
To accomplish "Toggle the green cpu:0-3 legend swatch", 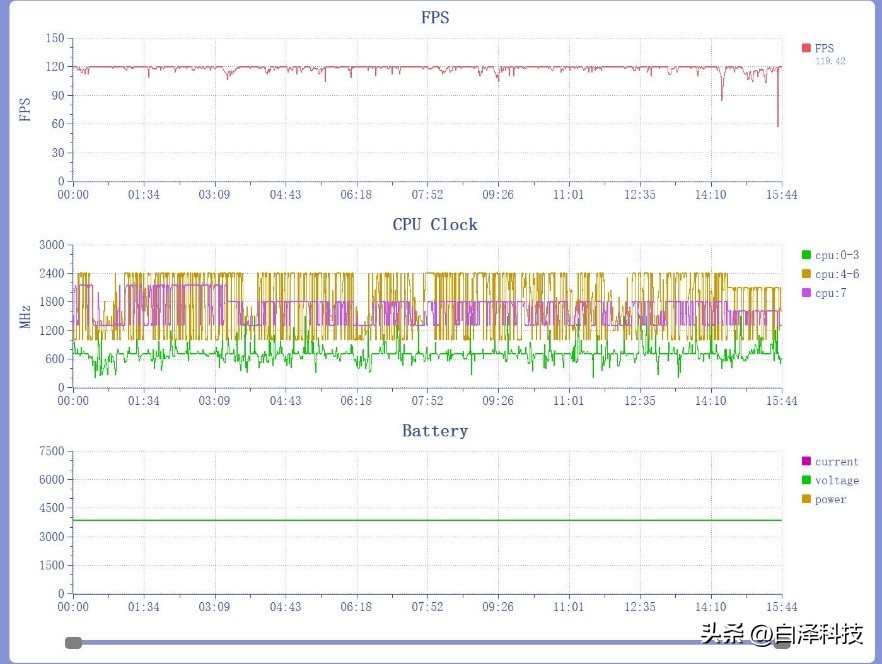I will coord(806,255).
